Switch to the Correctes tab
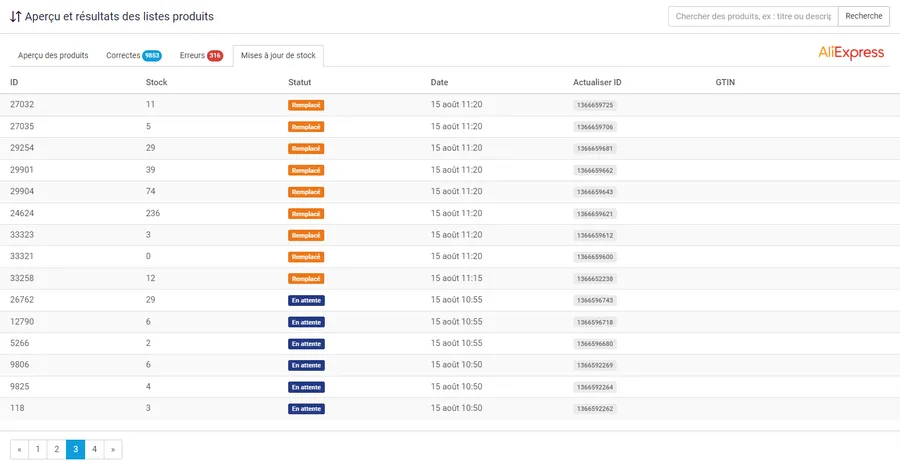 click(x=133, y=56)
